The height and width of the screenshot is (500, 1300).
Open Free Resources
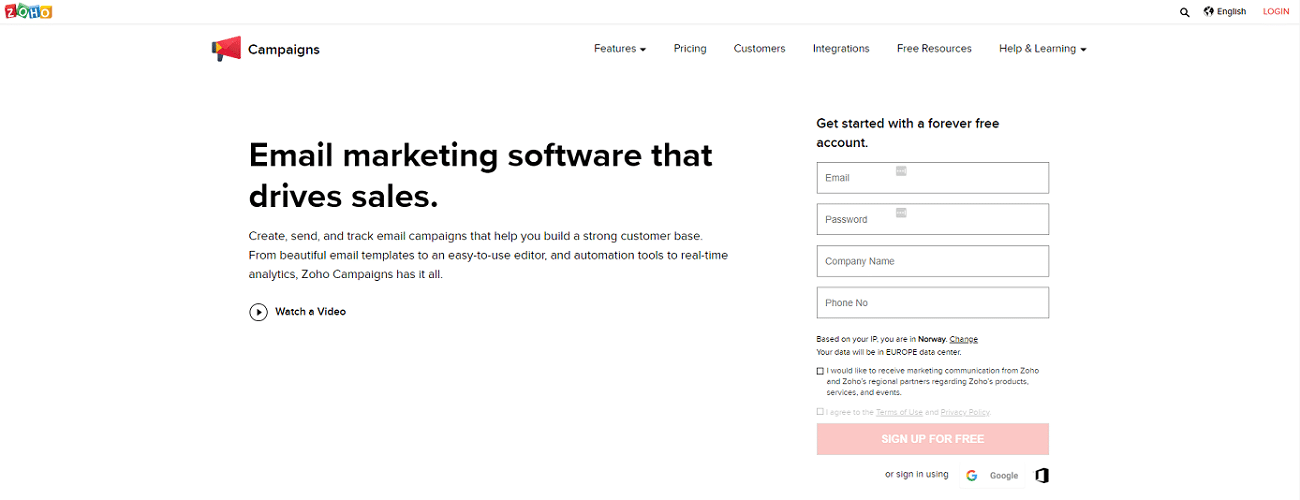(934, 48)
